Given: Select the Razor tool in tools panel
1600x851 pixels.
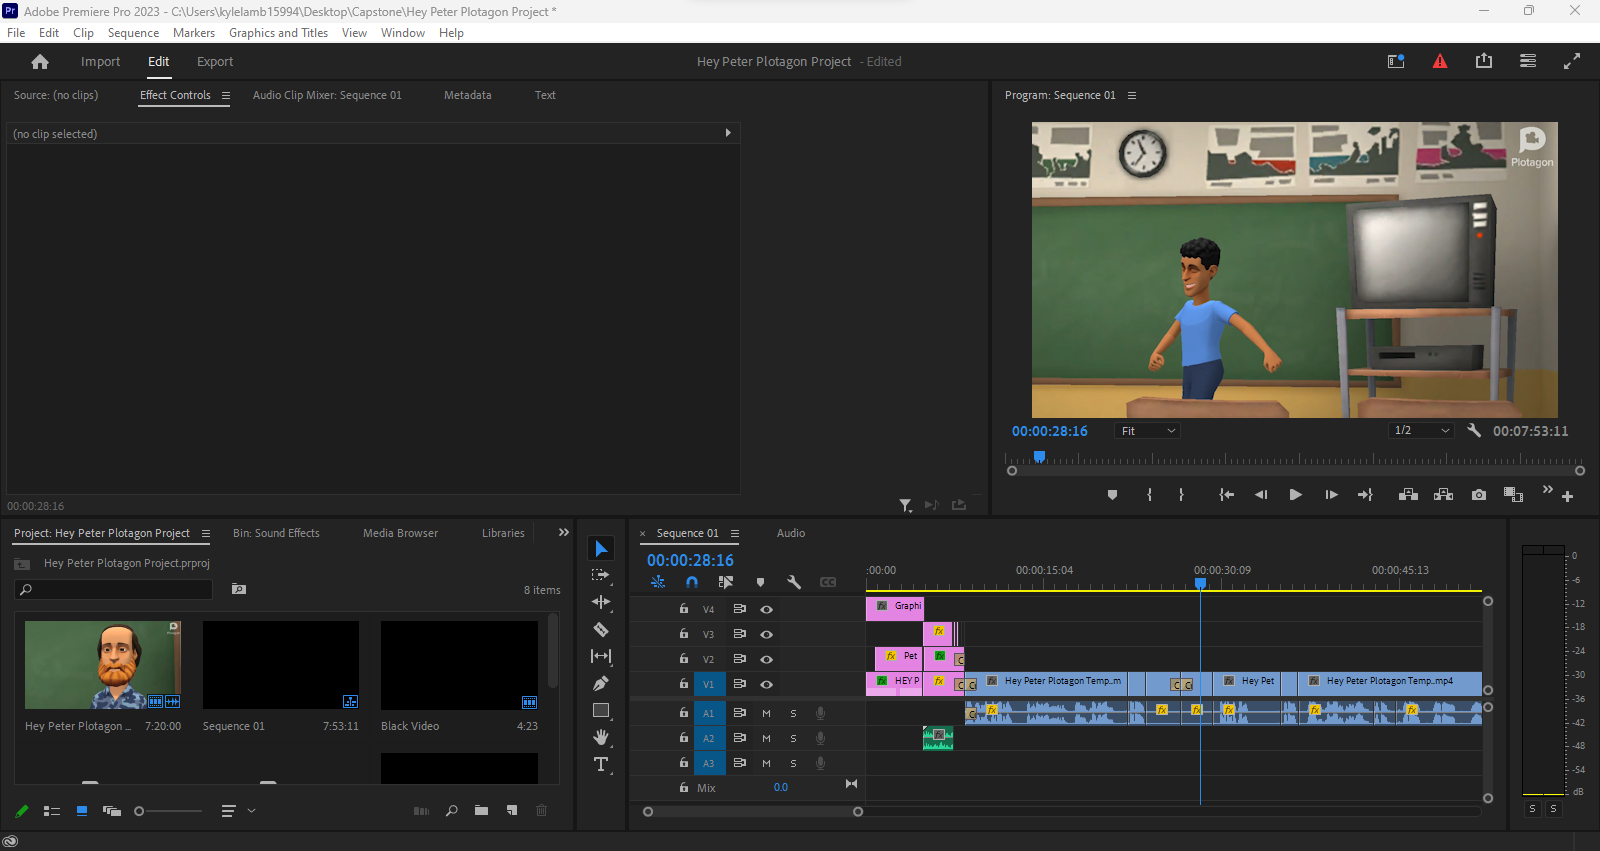Looking at the screenshot, I should point(601,630).
